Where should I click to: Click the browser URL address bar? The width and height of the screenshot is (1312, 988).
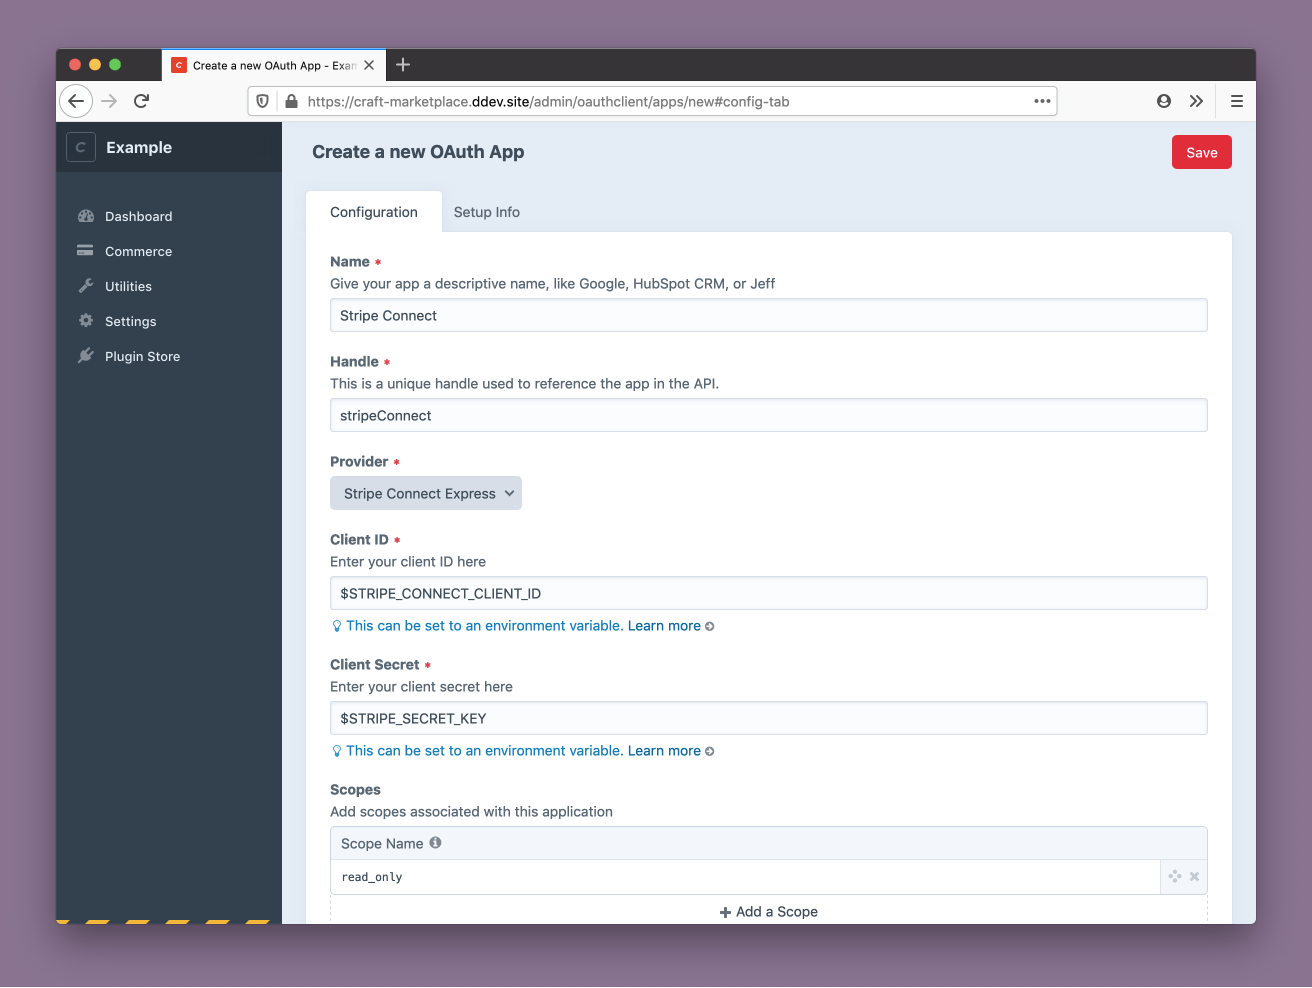(652, 101)
